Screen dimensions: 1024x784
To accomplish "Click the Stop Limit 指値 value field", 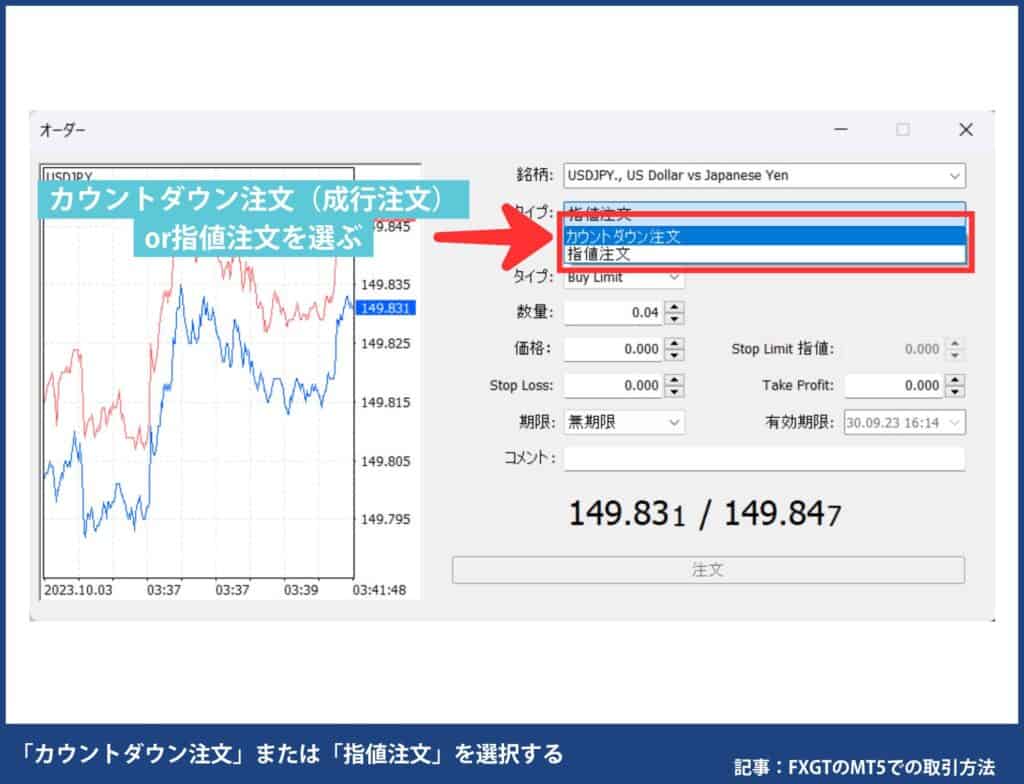I will (895, 349).
